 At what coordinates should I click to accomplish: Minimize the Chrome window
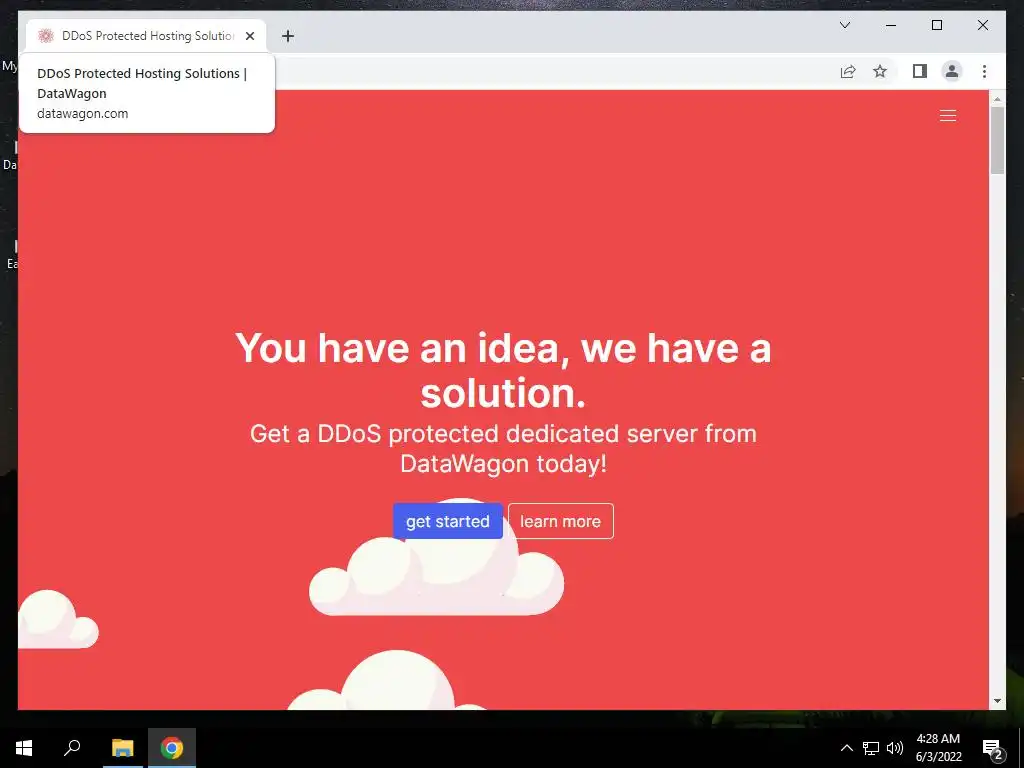891,25
